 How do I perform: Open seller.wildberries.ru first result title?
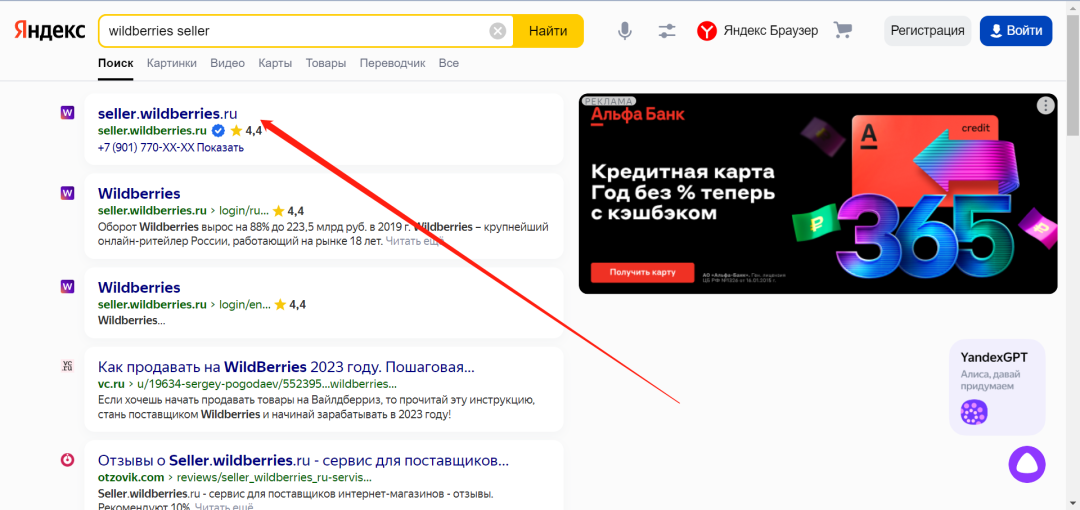coord(167,113)
